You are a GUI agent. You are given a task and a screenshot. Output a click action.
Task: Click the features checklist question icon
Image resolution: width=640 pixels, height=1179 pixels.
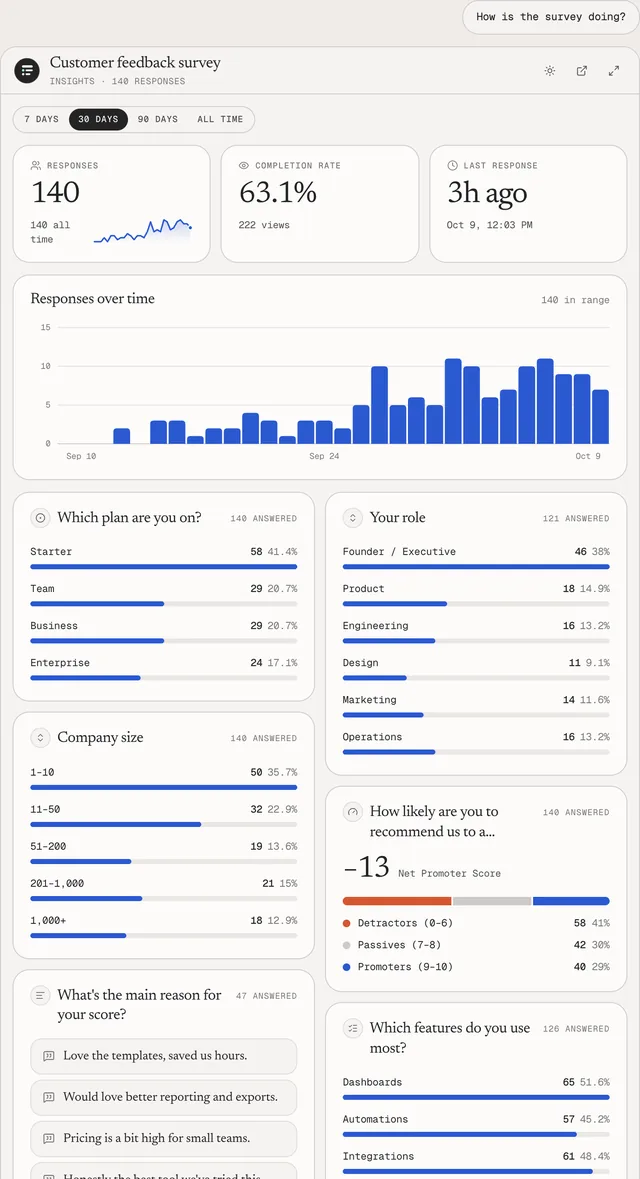(x=353, y=1028)
